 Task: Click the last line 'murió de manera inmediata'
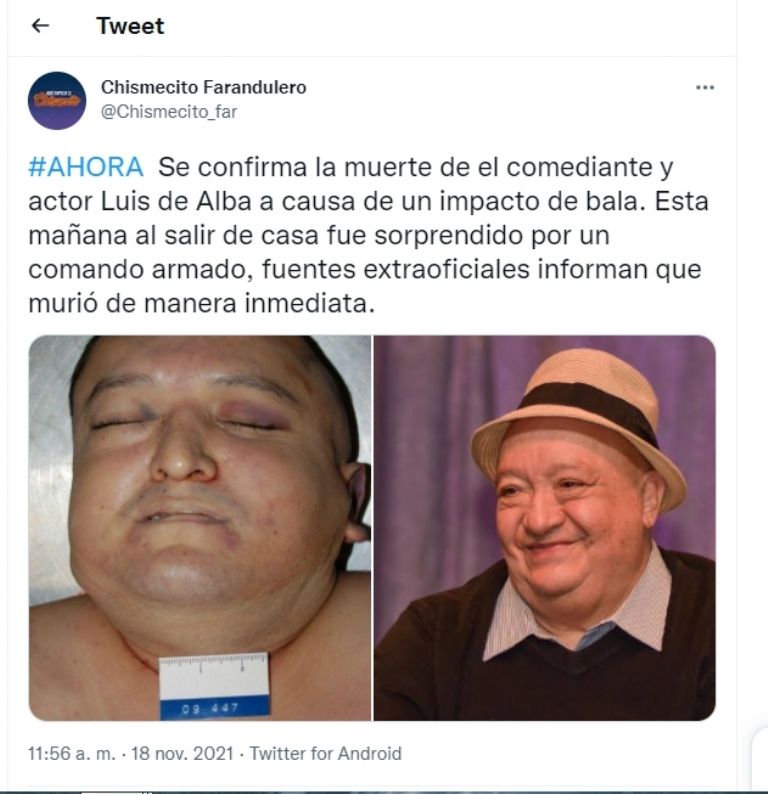[x=201, y=304]
